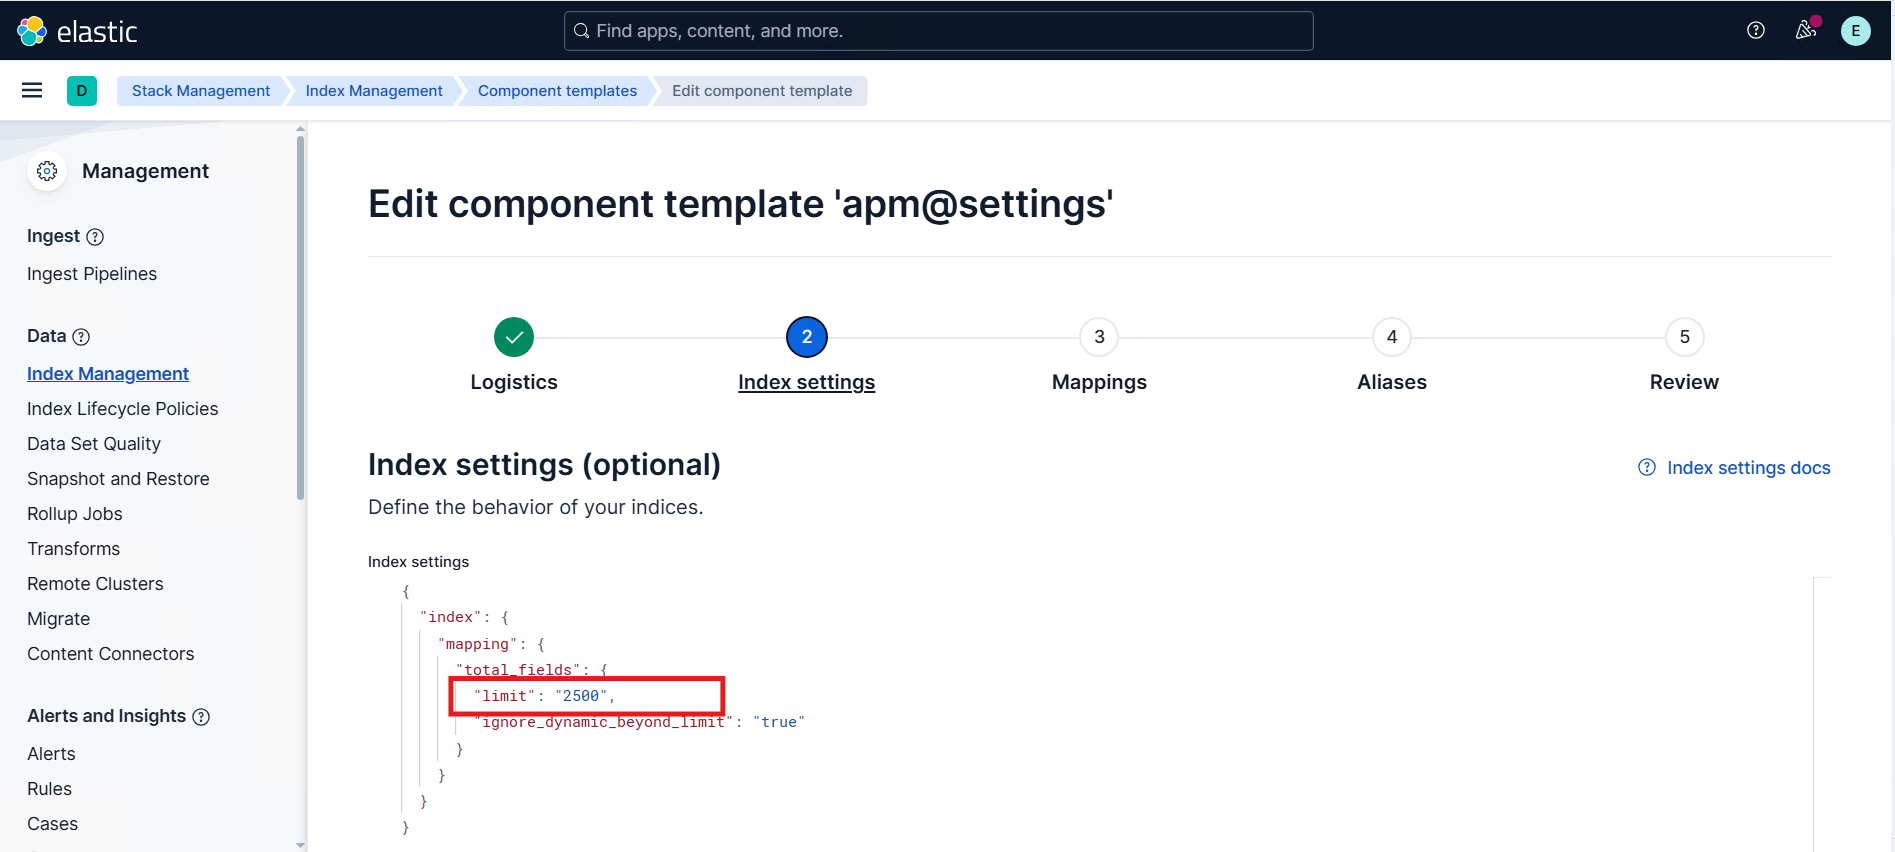This screenshot has height=852, width=1895.
Task: Click step 4 circle for Aliases
Action: tap(1392, 337)
